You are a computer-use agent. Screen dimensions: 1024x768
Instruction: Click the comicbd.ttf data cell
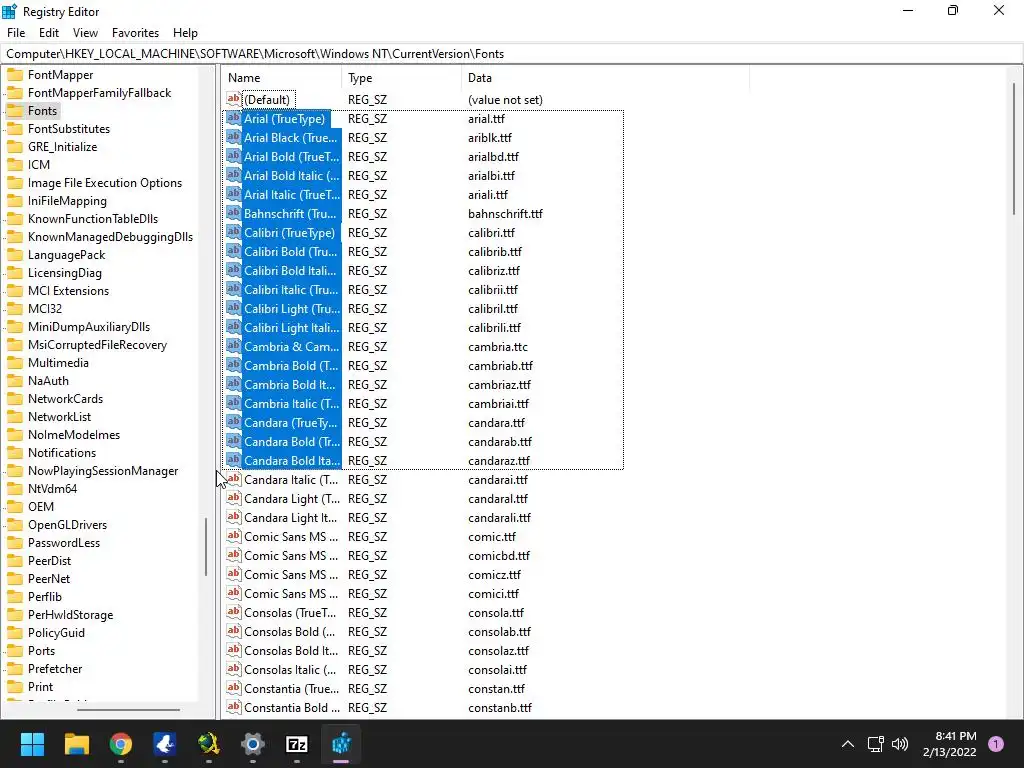point(499,556)
